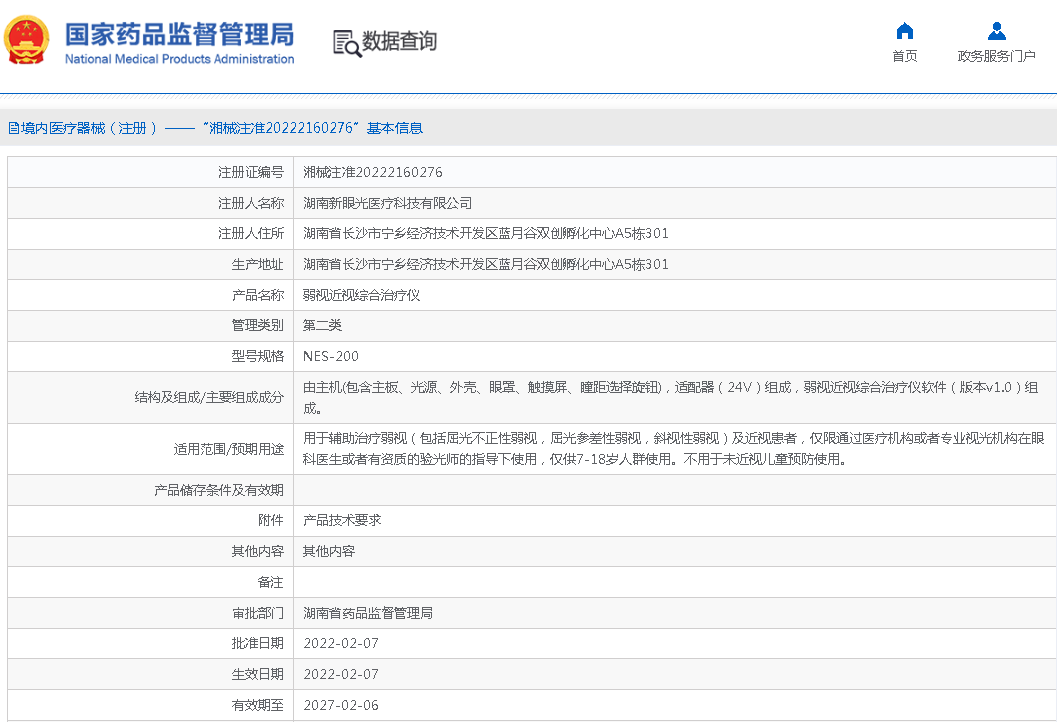Click the 附件 row label
1057x722 pixels.
click(x=270, y=520)
